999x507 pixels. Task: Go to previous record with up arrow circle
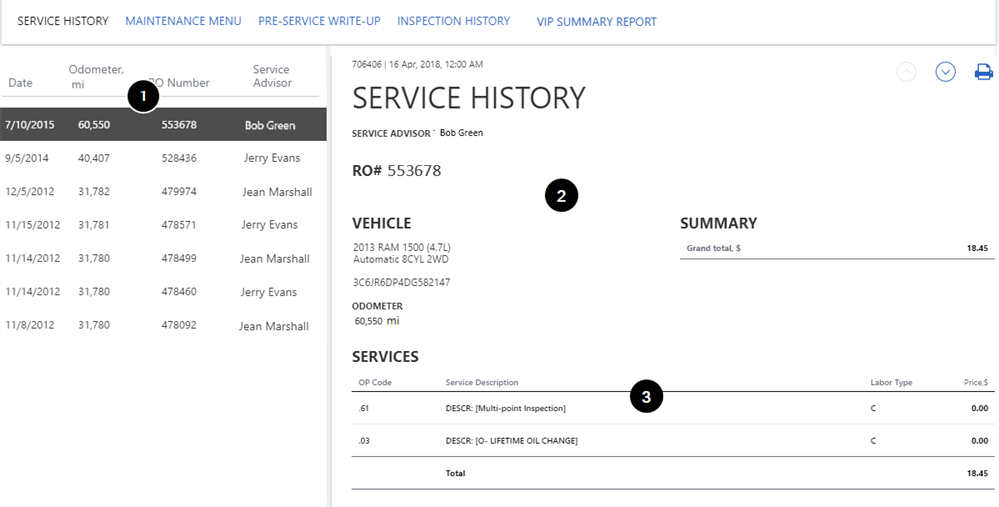click(906, 72)
